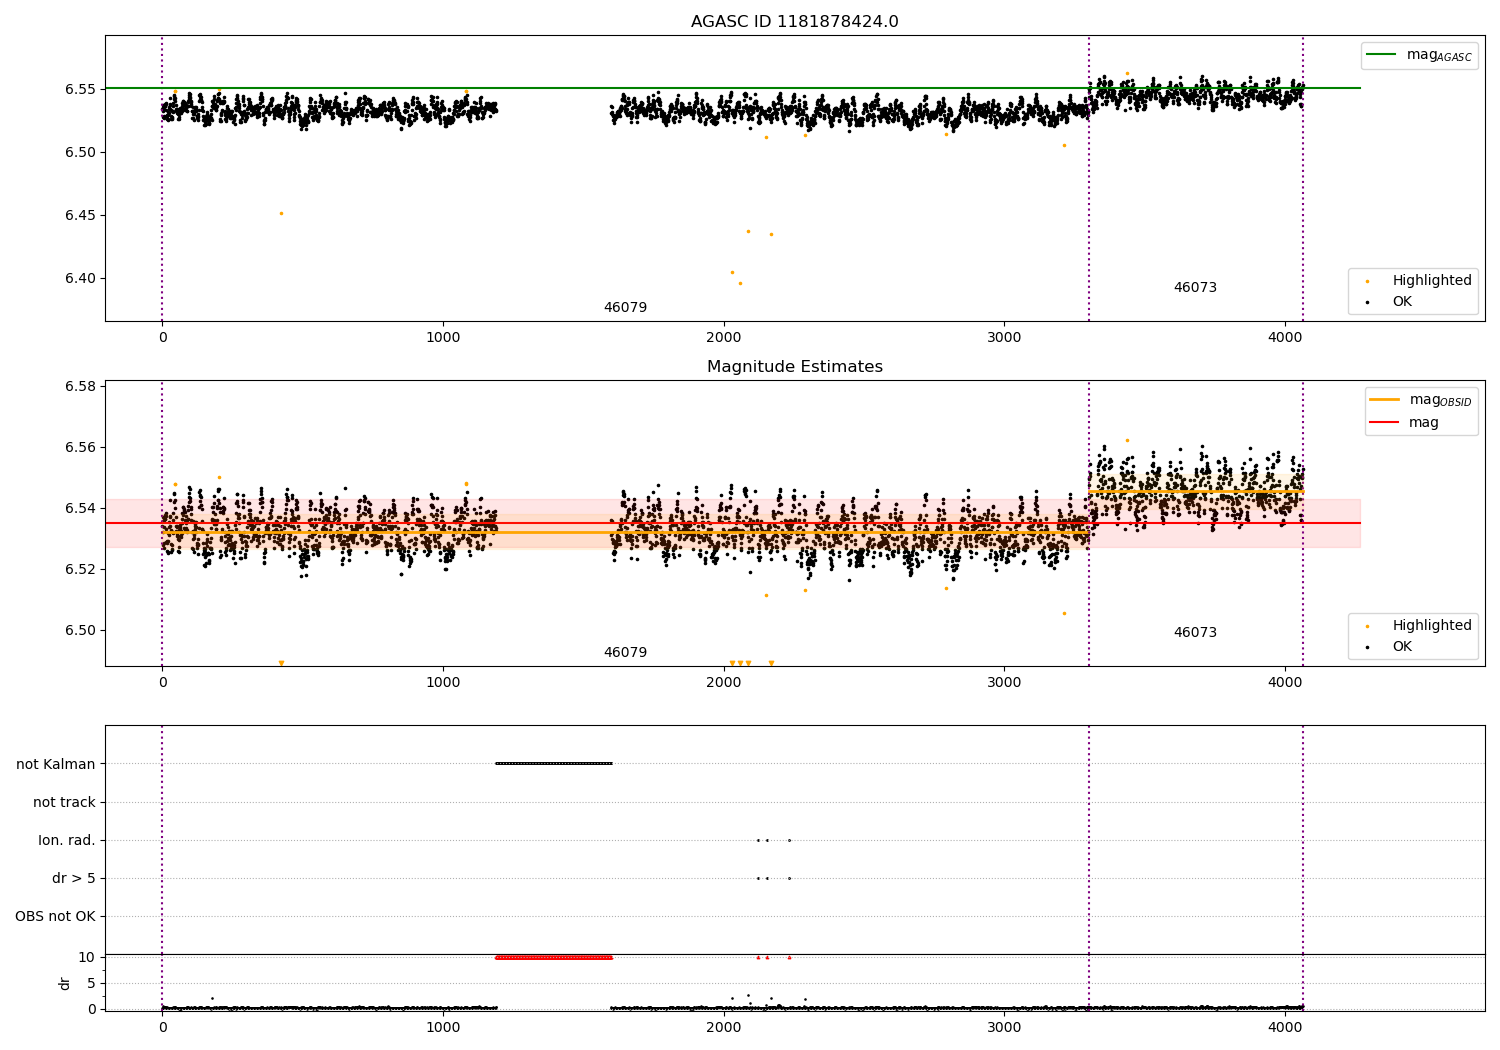Click the 6.56 y-axis tick of middle plot
The height and width of the screenshot is (1050, 1500).
click(80, 447)
